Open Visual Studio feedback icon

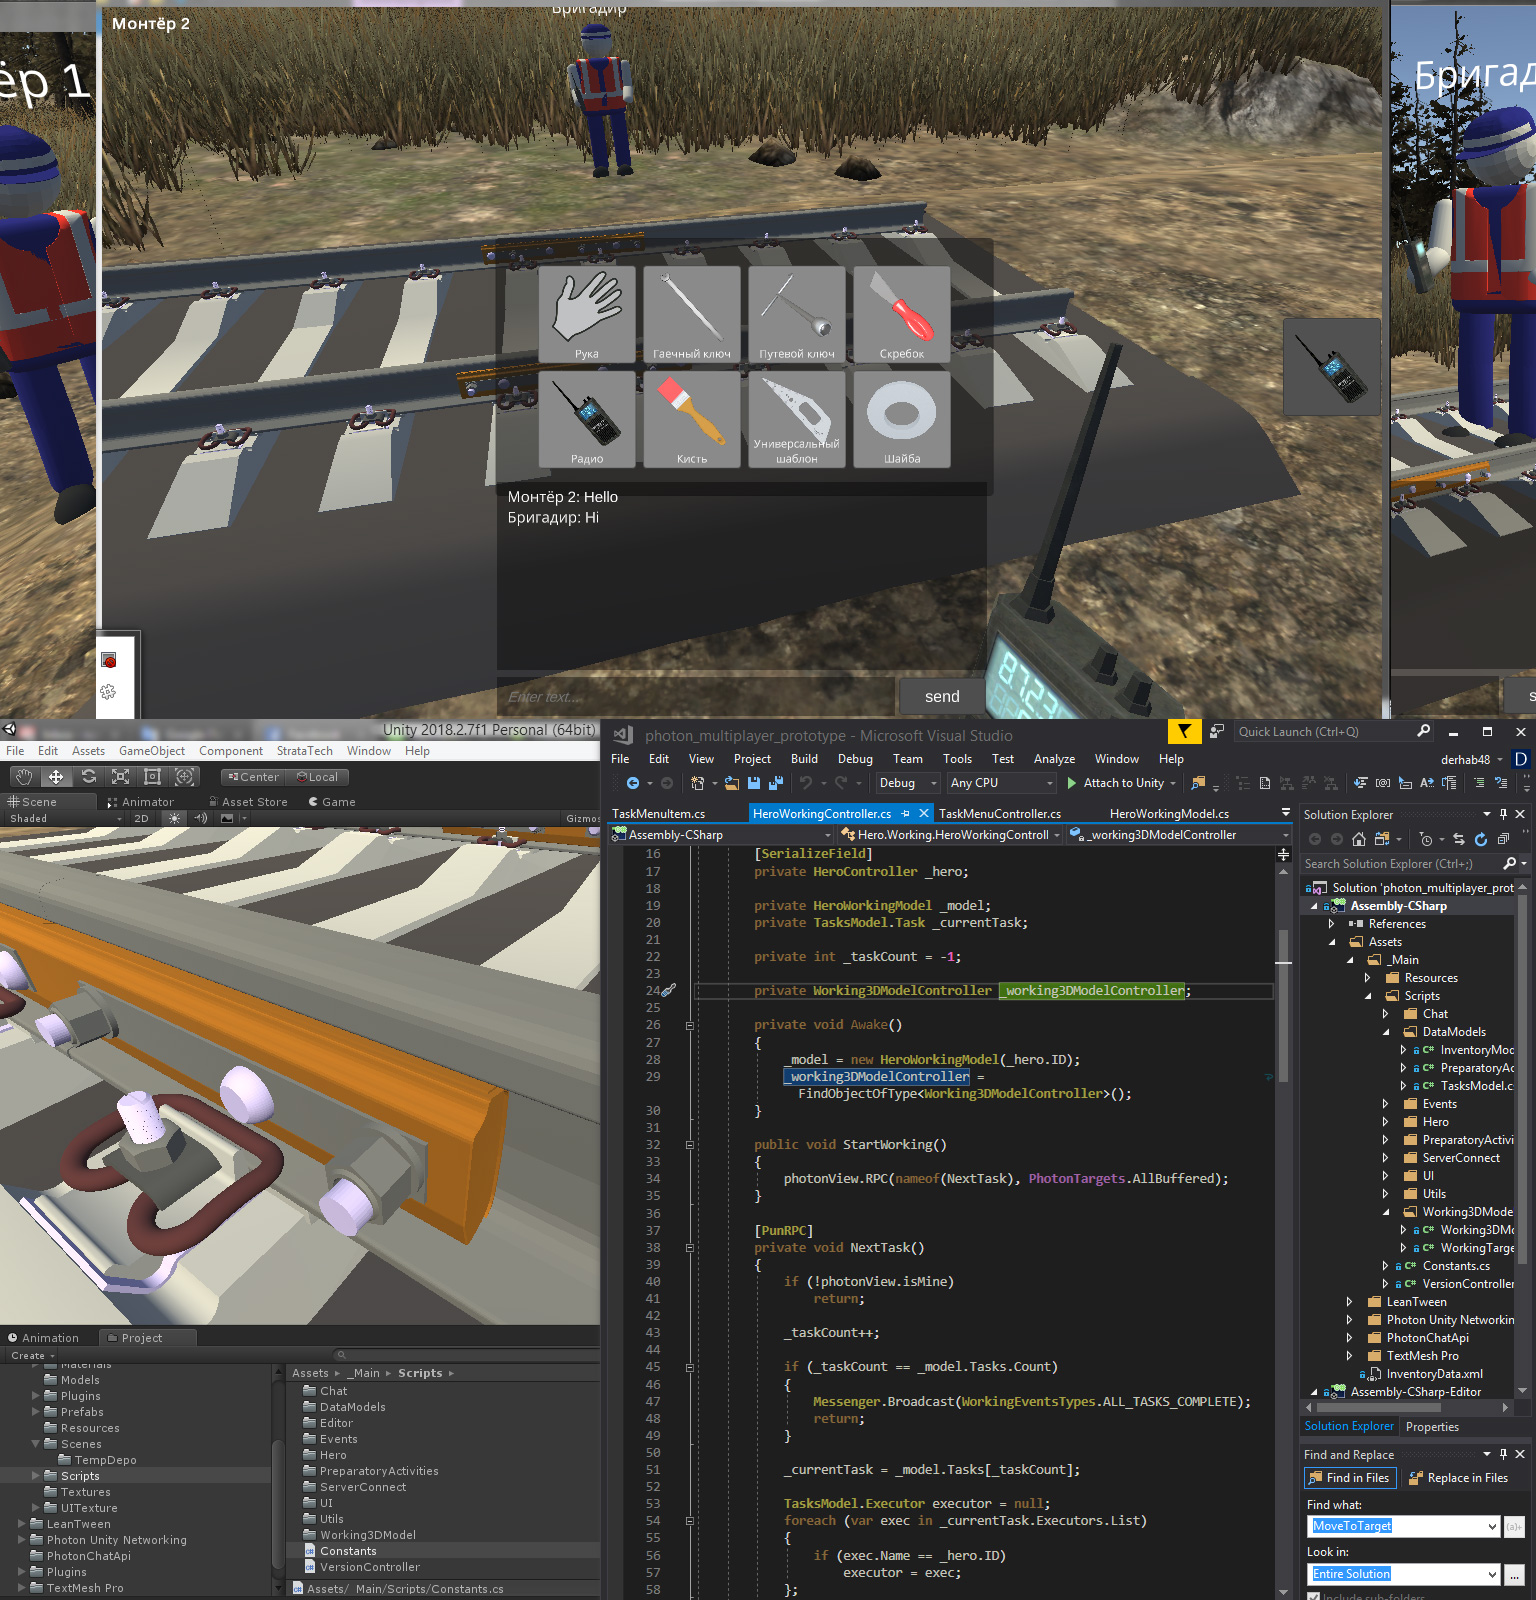[x=1217, y=732]
